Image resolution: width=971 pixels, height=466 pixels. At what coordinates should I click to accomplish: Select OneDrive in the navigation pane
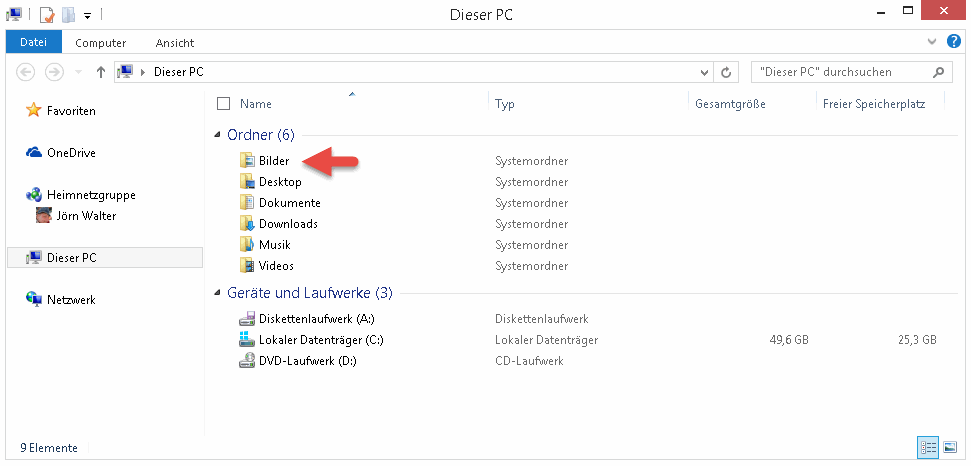pos(71,153)
